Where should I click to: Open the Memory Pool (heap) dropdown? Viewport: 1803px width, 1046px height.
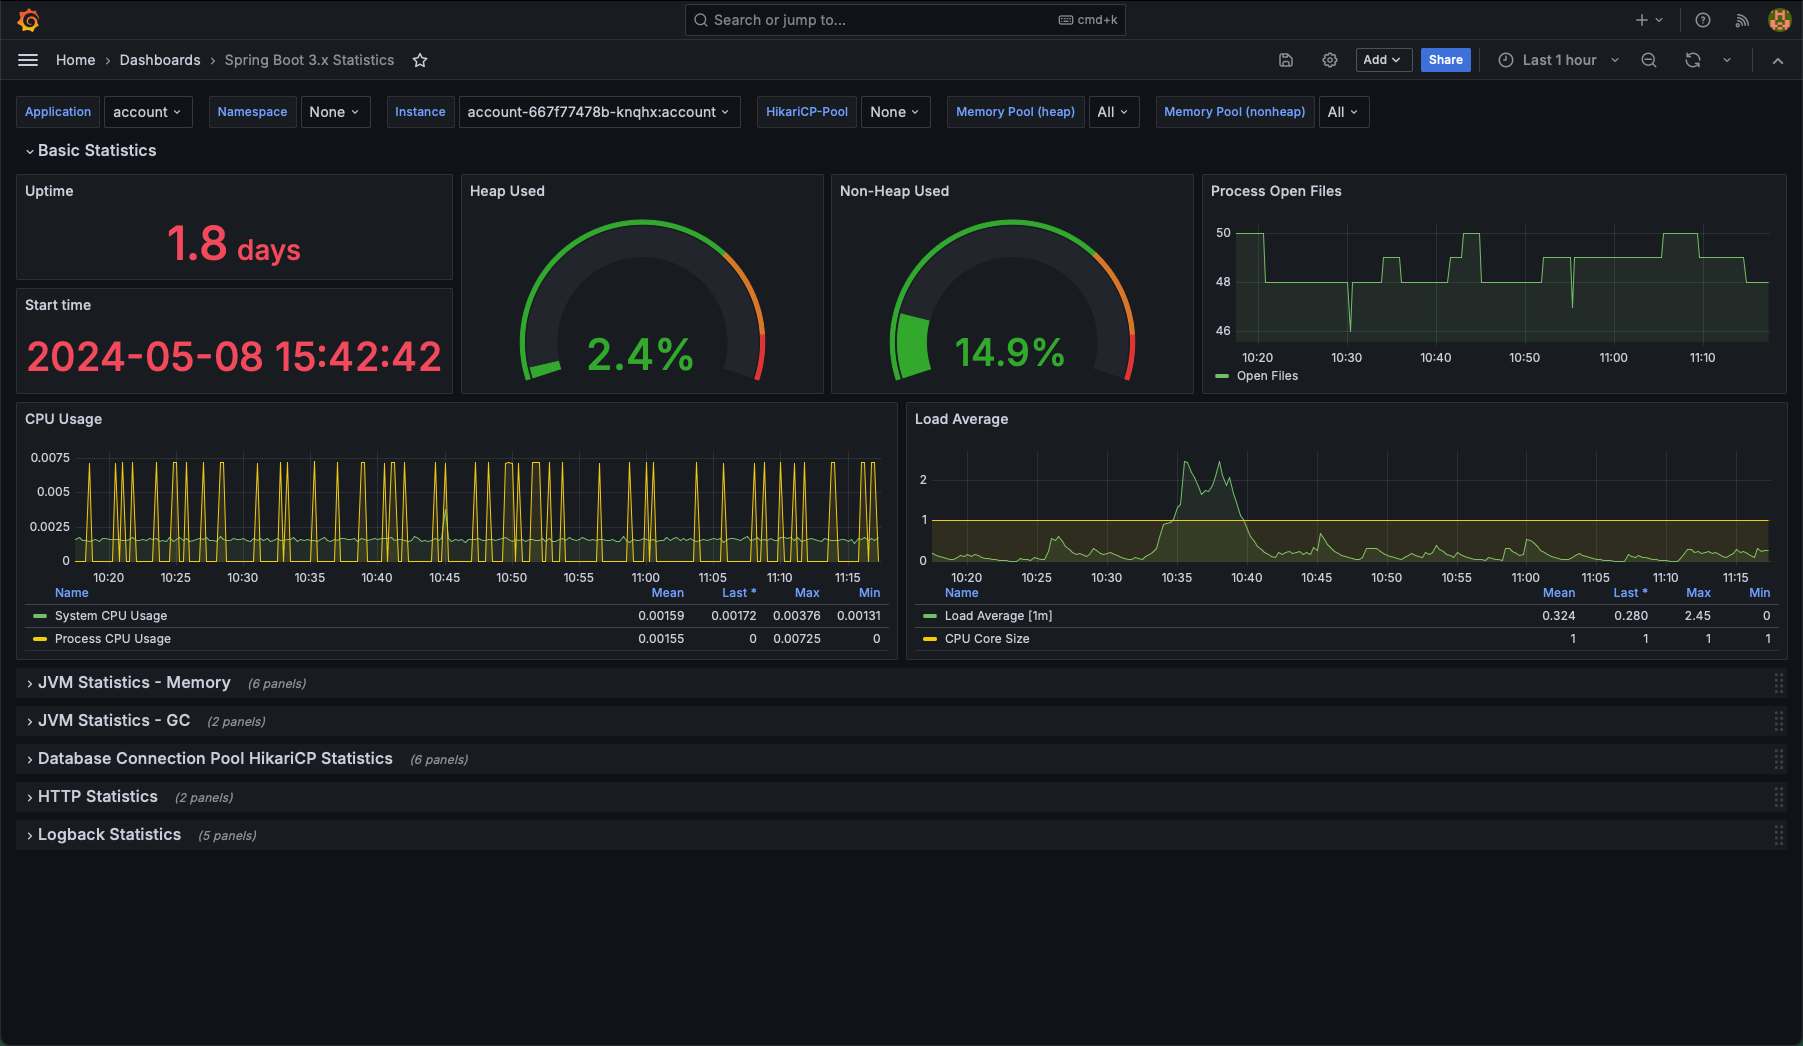click(x=1112, y=112)
